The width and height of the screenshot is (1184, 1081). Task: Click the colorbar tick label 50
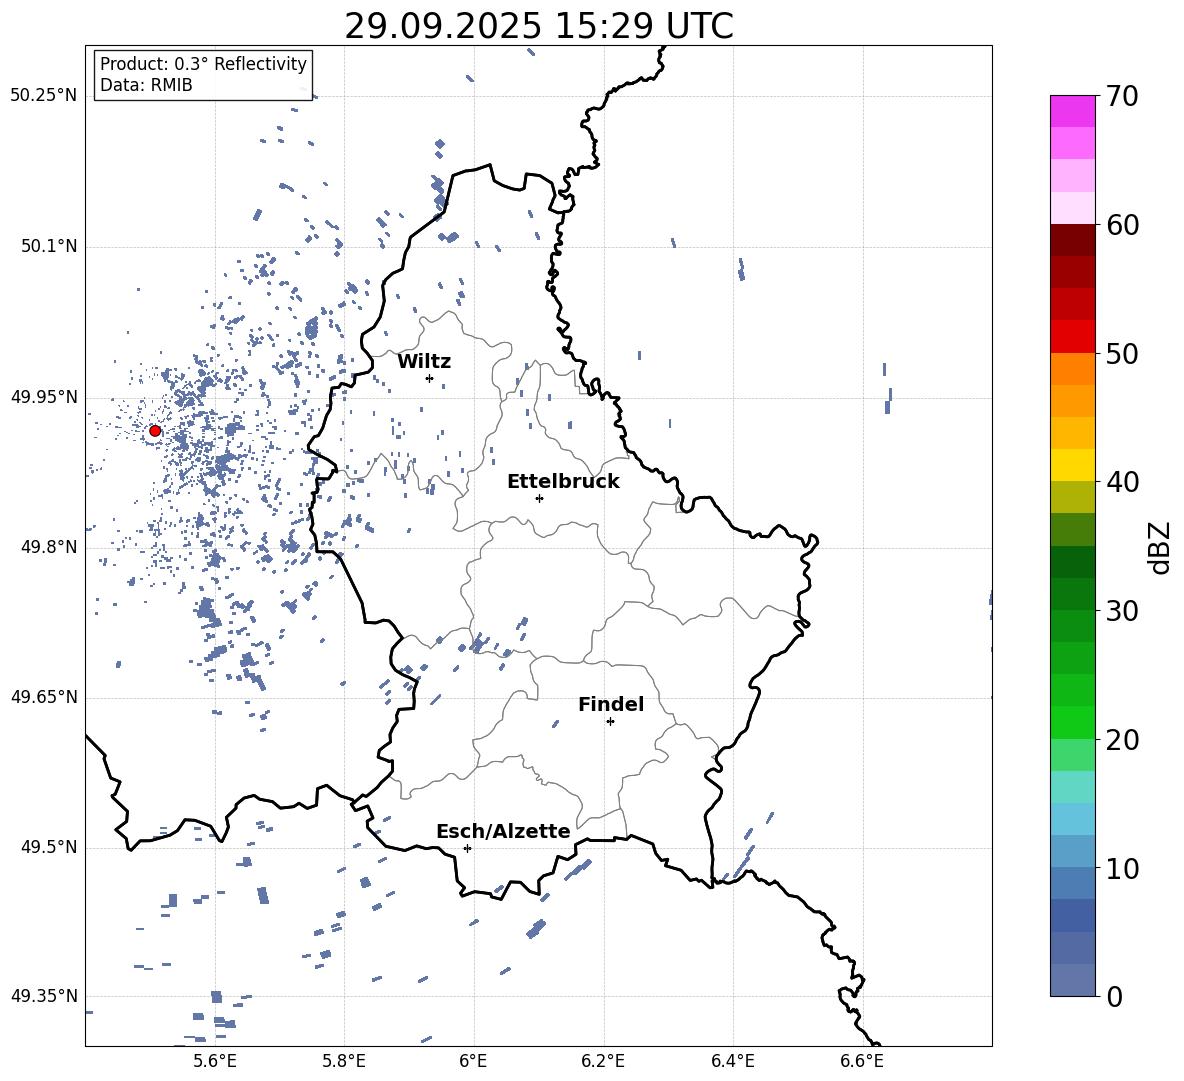pos(1123,353)
